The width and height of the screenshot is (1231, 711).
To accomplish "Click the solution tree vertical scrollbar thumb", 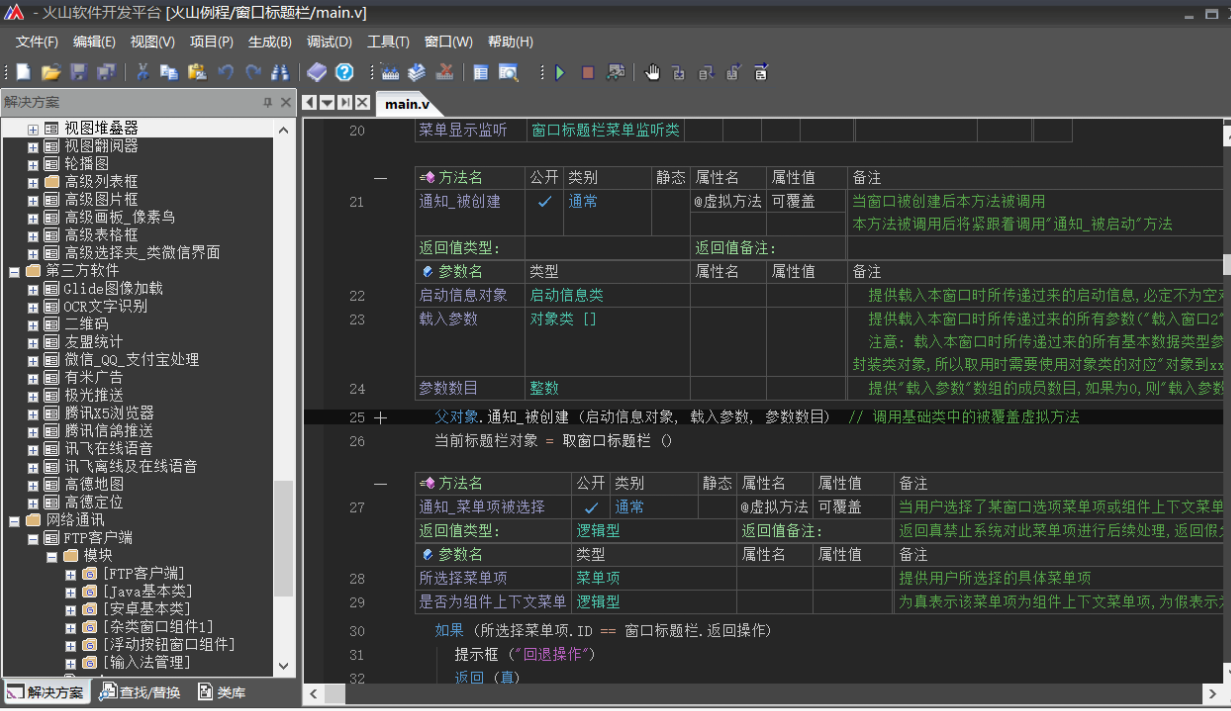I will pyautogui.click(x=284, y=537).
